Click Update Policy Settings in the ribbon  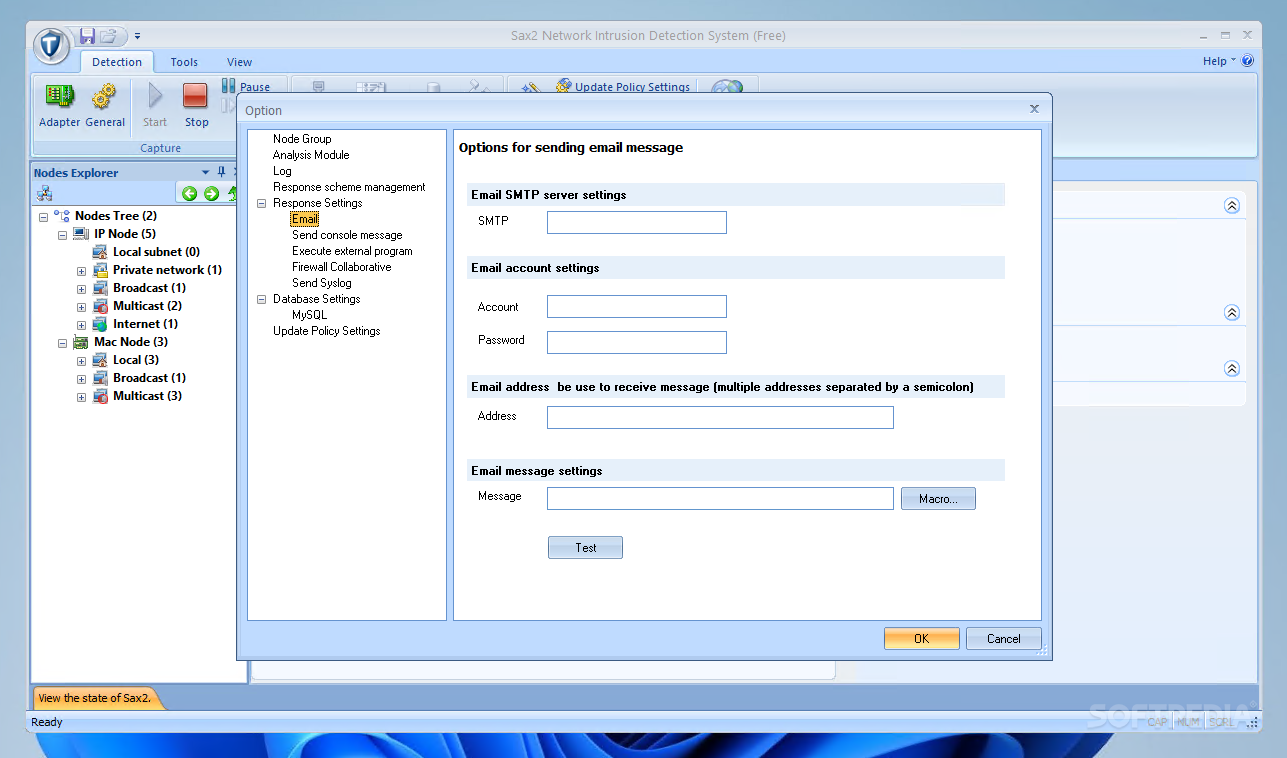[623, 87]
